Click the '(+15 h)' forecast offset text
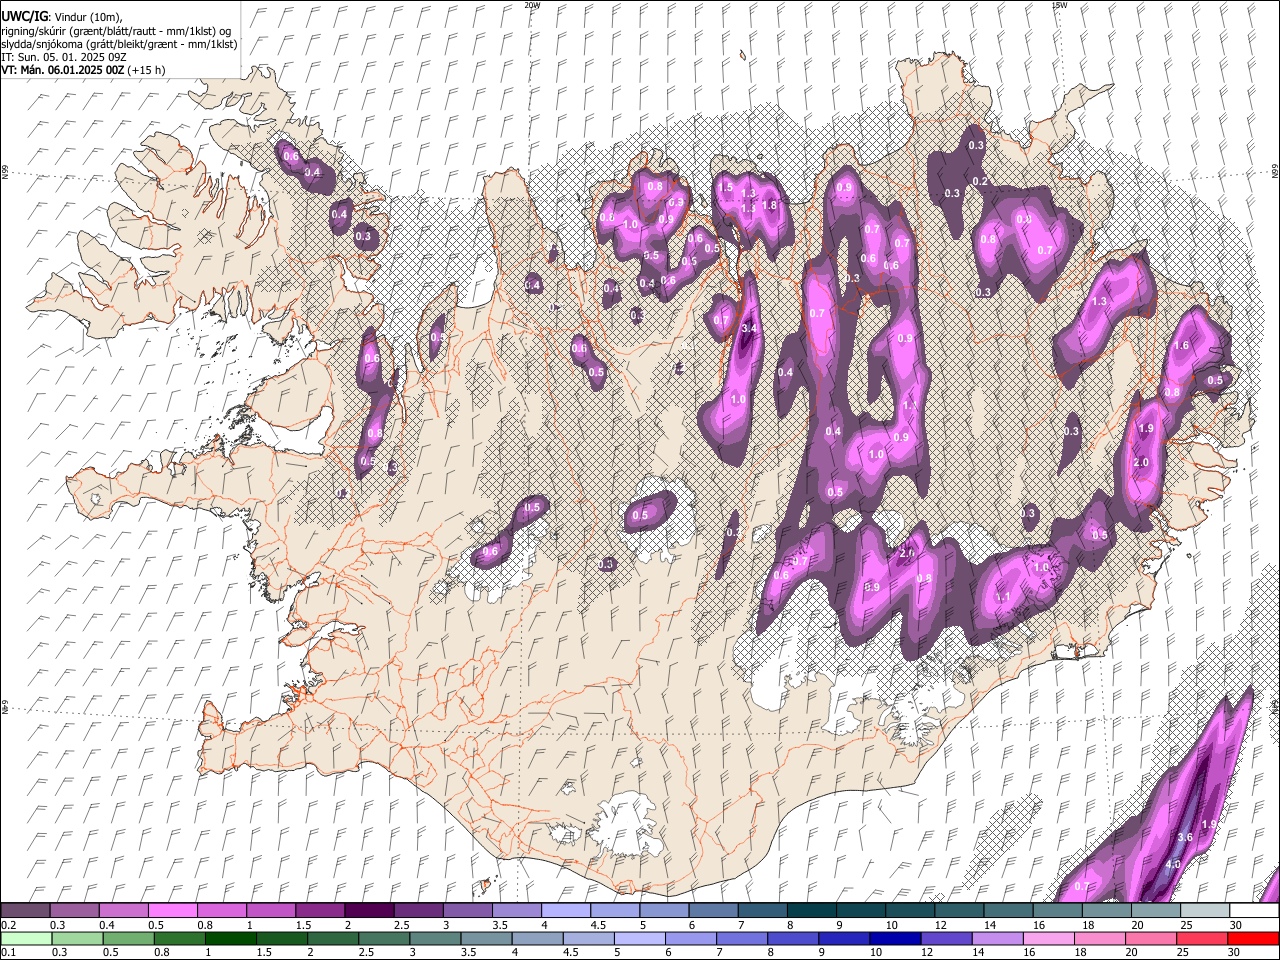This screenshot has height=960, width=1280. [x=147, y=70]
